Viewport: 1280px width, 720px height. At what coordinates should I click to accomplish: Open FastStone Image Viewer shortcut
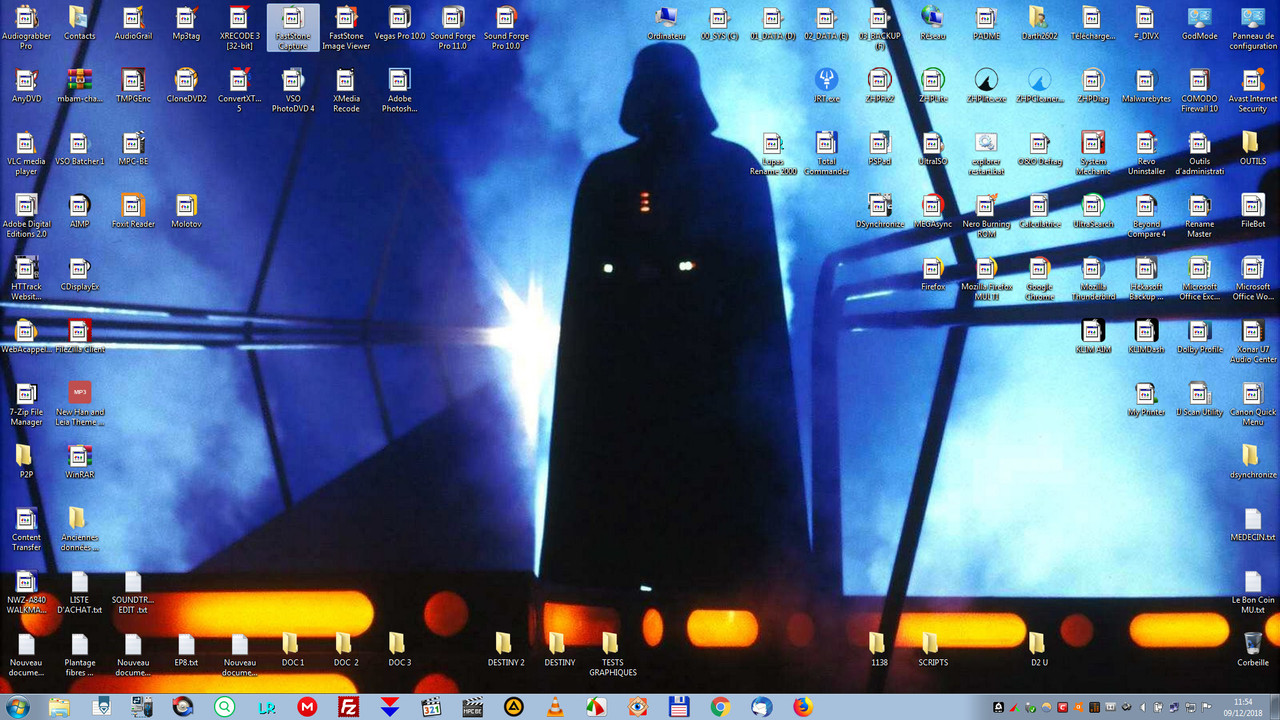tap(346, 27)
